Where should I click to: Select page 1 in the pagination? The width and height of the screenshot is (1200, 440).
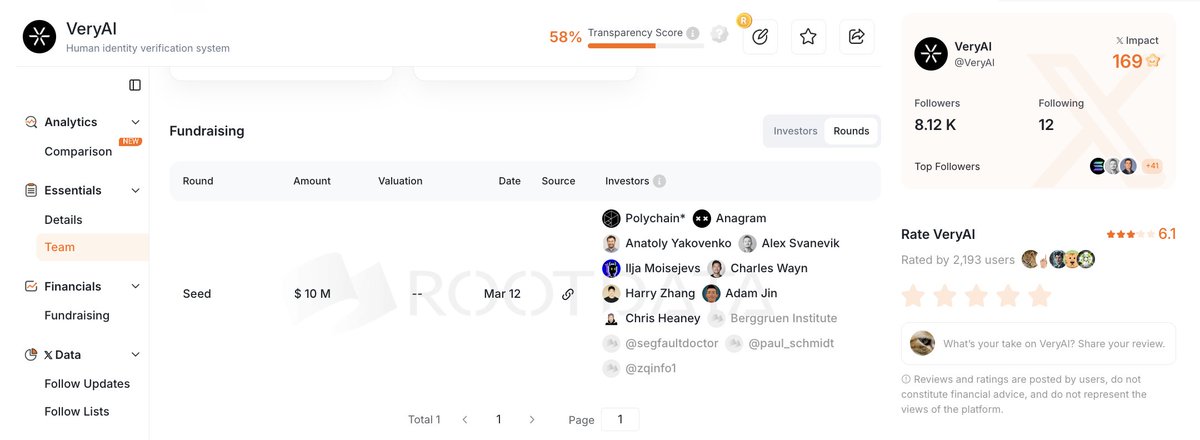498,419
